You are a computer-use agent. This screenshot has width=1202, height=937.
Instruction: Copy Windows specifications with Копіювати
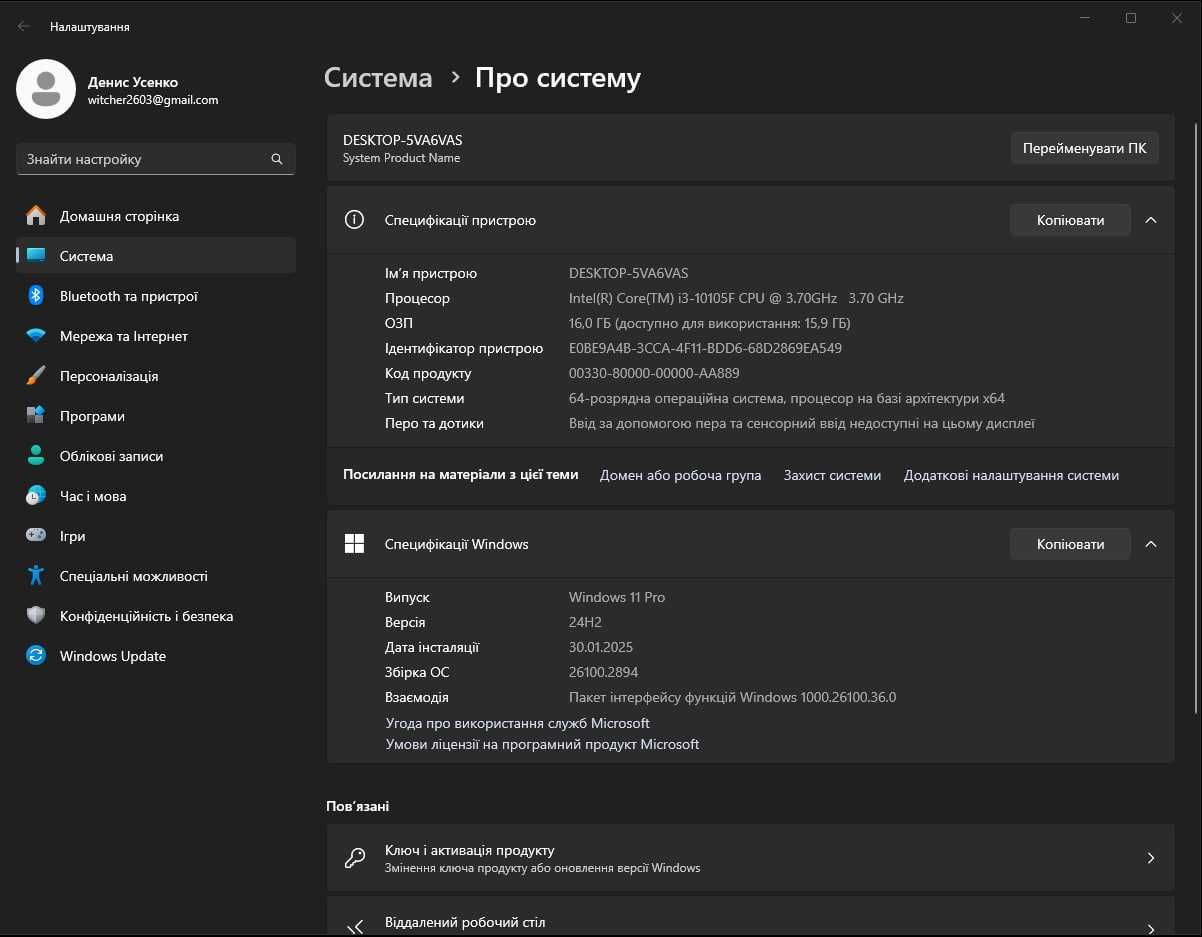click(1070, 544)
